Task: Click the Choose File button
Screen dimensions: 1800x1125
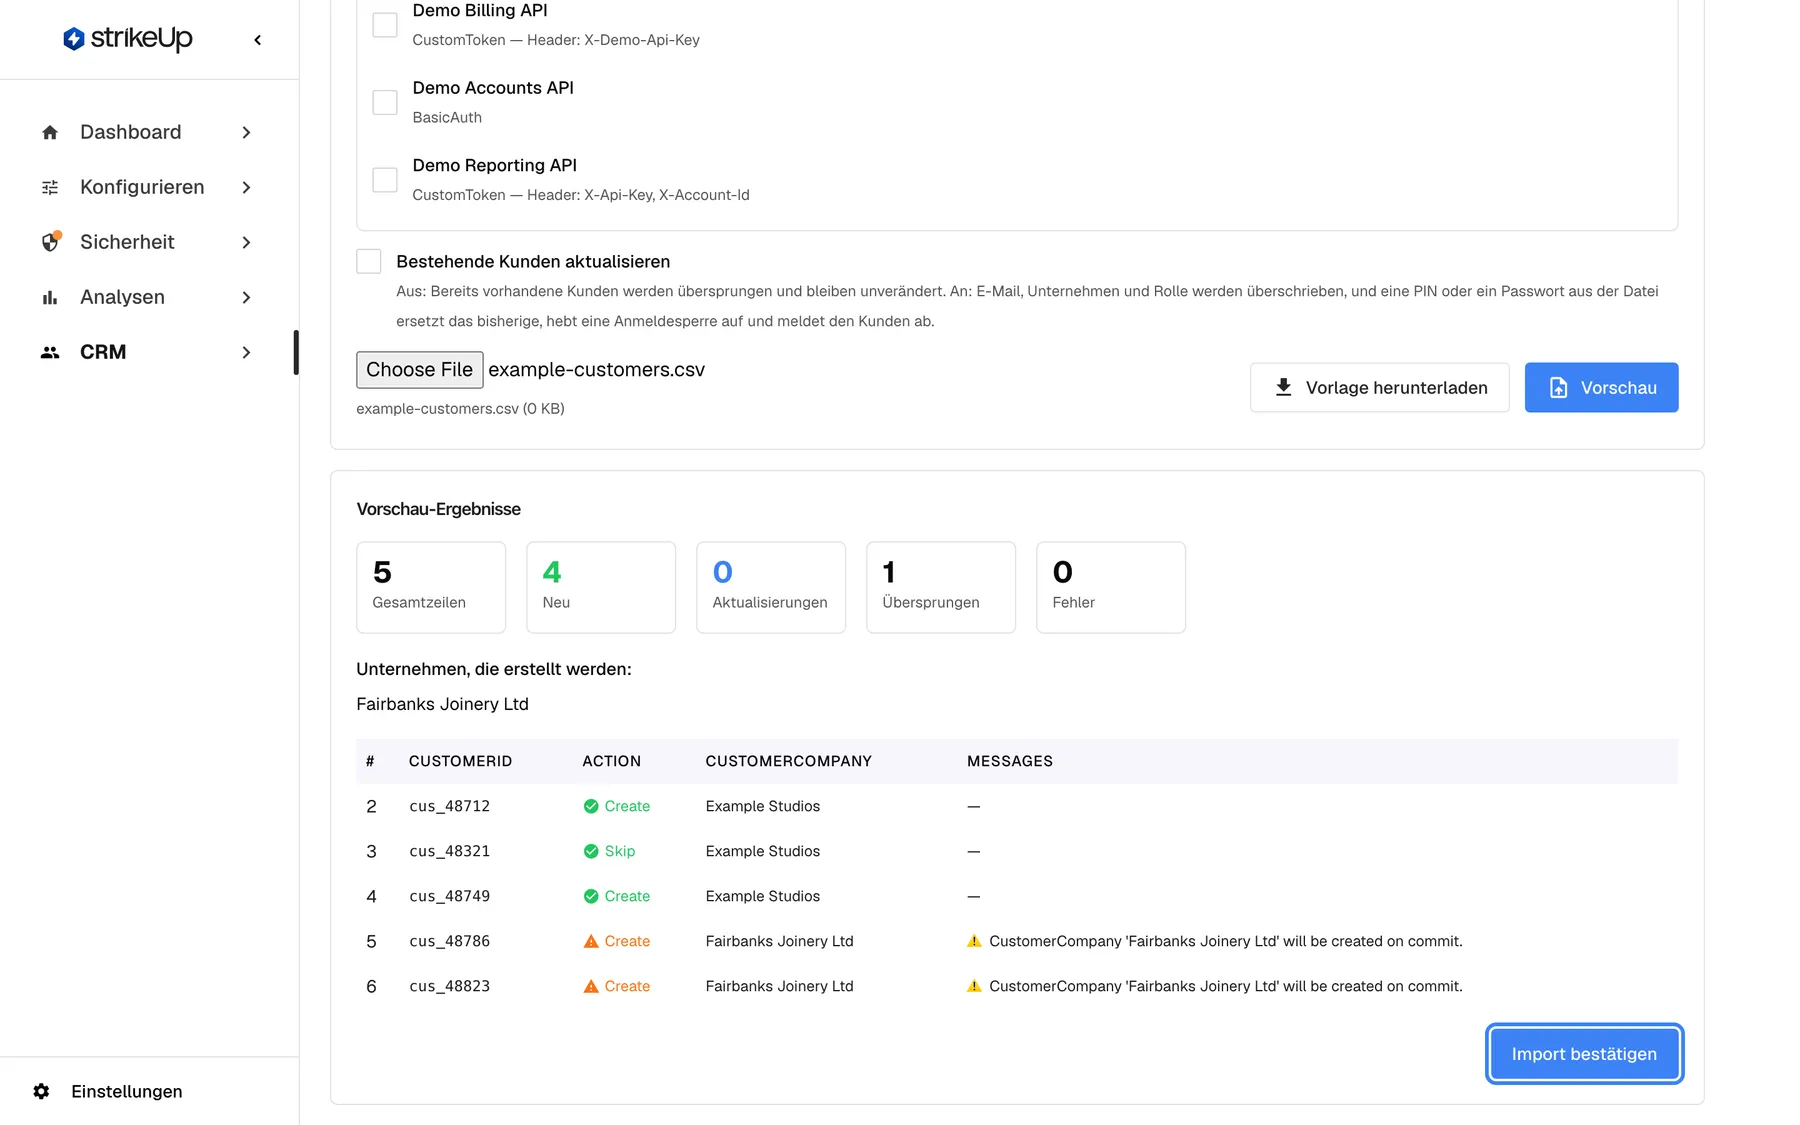Action: (x=420, y=370)
